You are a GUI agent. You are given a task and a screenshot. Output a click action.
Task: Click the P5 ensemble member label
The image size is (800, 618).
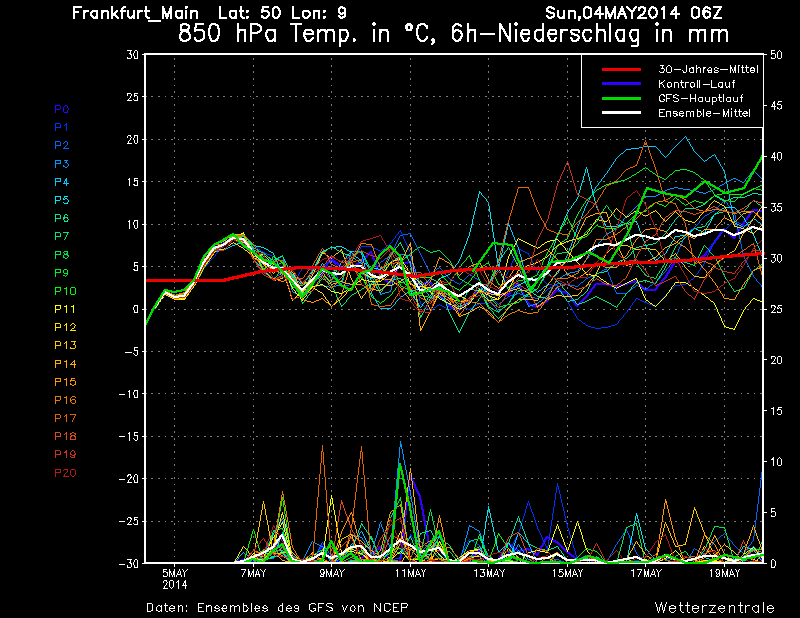62,200
